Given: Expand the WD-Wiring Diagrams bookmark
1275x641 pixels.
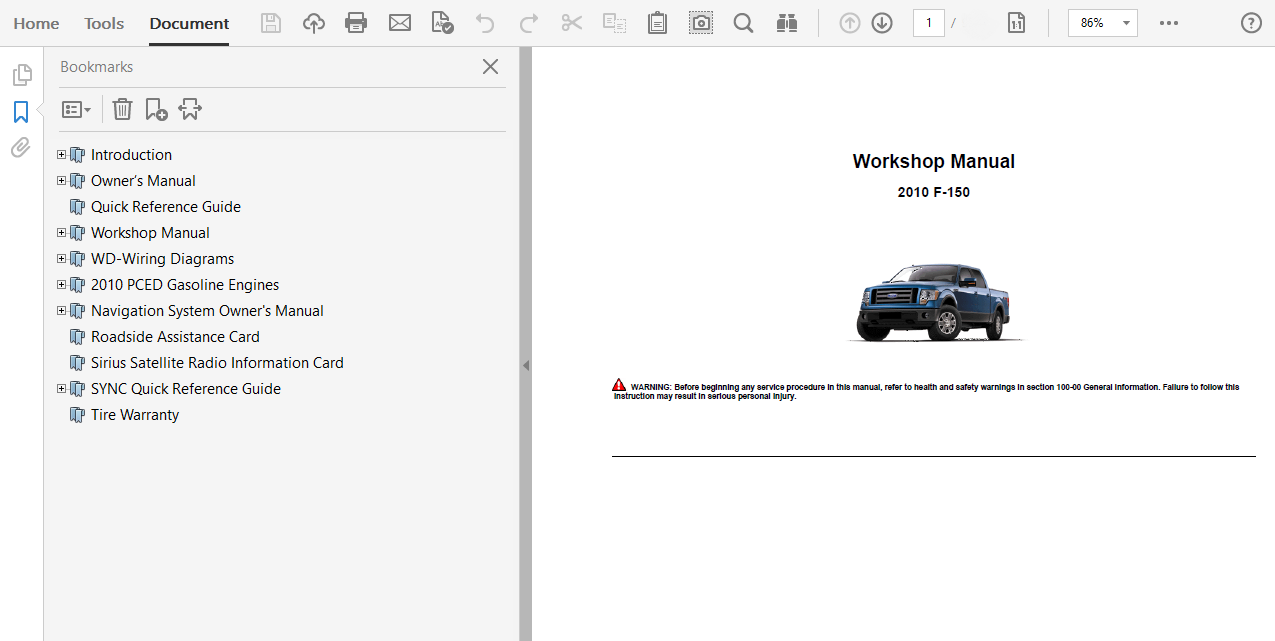Looking at the screenshot, I should [x=62, y=259].
